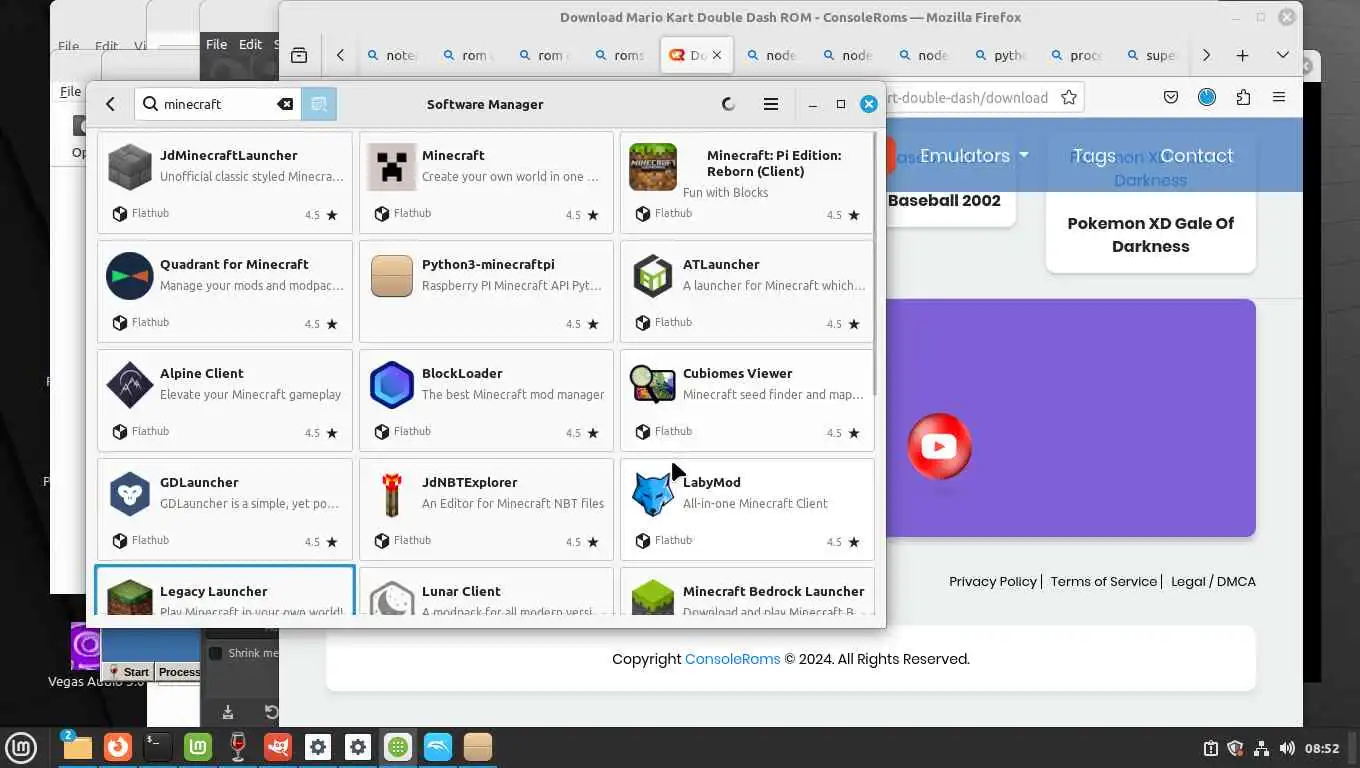
Task: Clear the minecraft search text
Action: pos(285,104)
